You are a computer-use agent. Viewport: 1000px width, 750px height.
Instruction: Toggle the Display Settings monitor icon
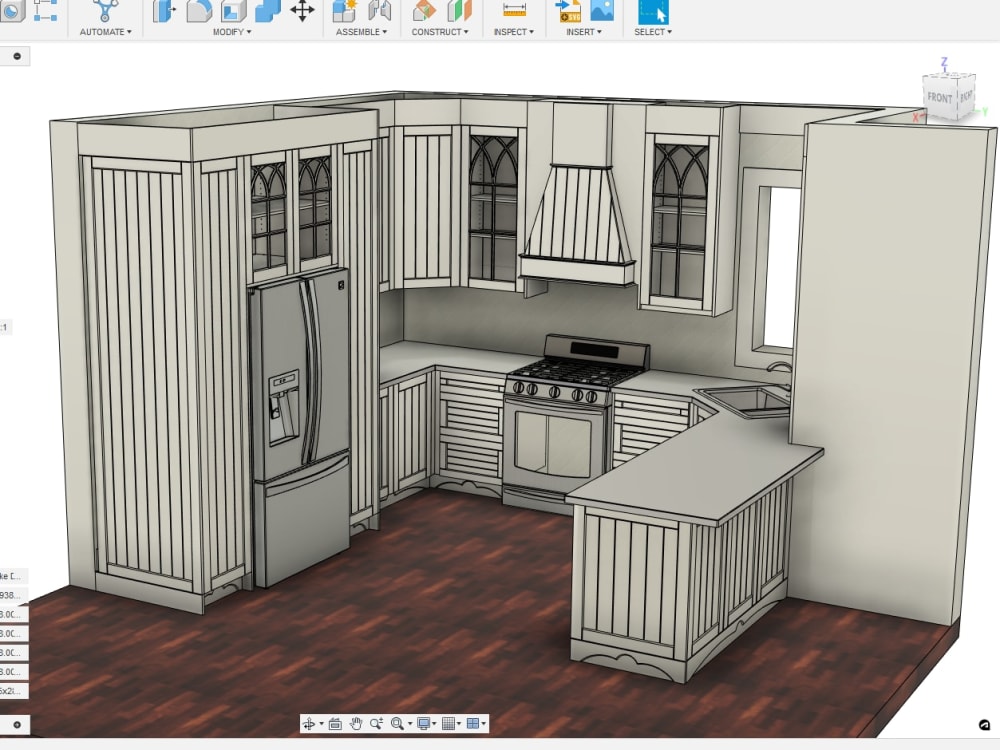click(423, 722)
